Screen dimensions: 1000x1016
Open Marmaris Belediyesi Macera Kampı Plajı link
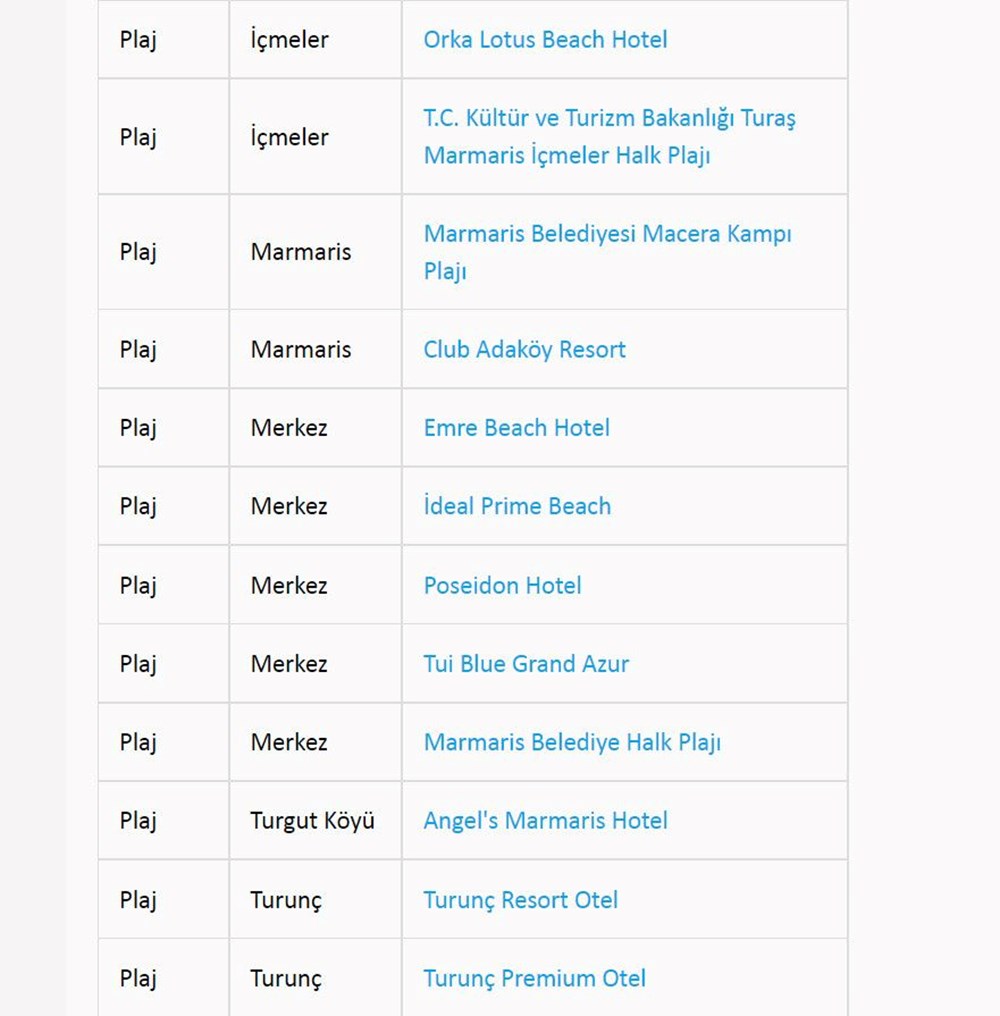click(607, 235)
